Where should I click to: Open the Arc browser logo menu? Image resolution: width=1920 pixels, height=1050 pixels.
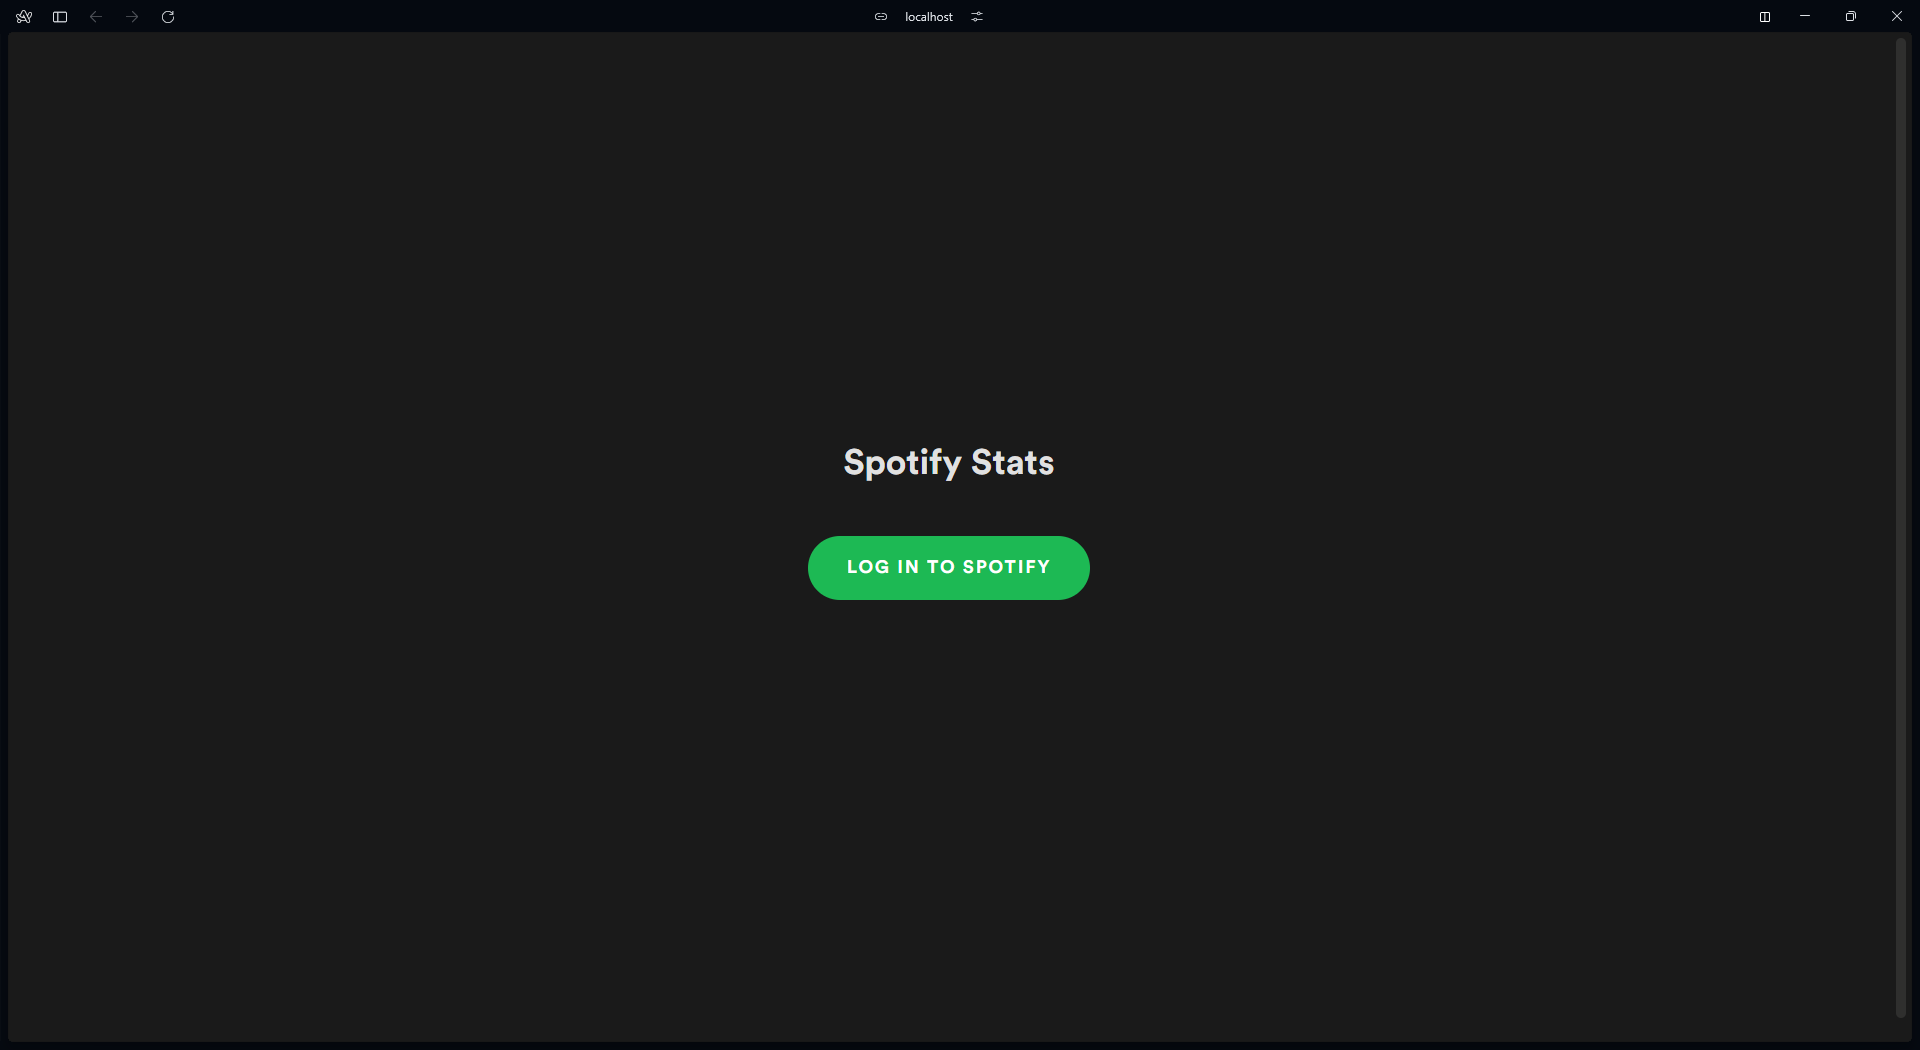[x=24, y=17]
